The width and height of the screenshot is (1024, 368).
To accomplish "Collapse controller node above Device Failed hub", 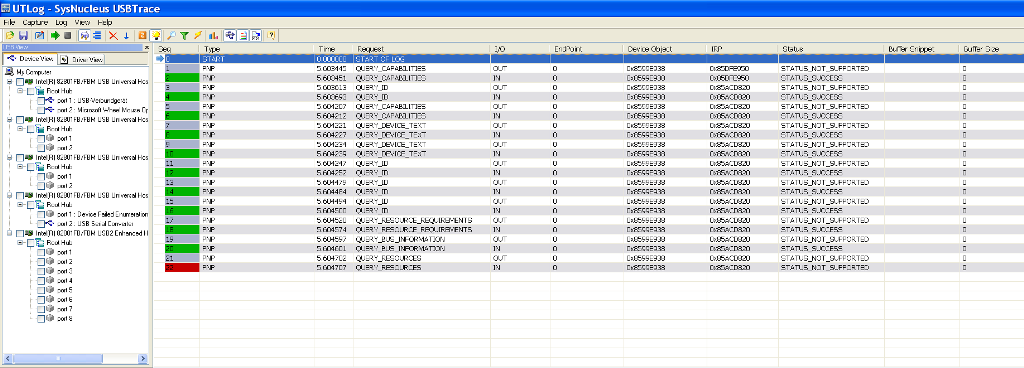I will click(9, 195).
